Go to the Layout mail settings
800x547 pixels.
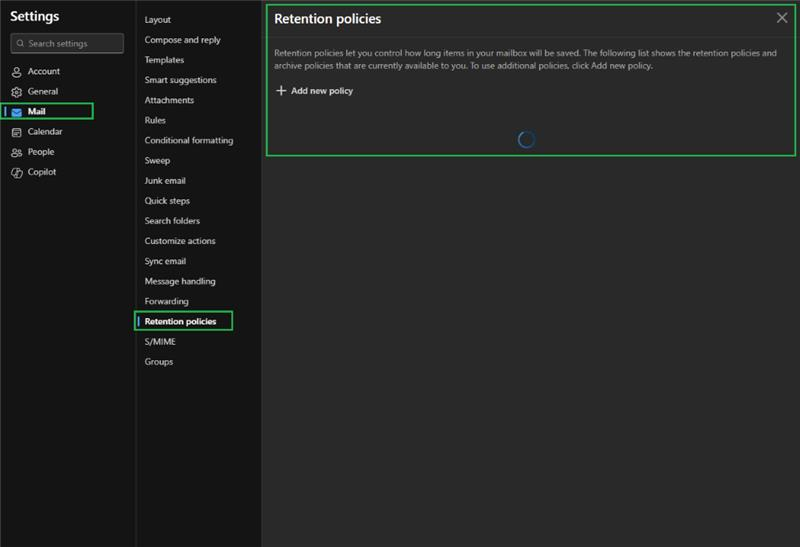tap(158, 20)
